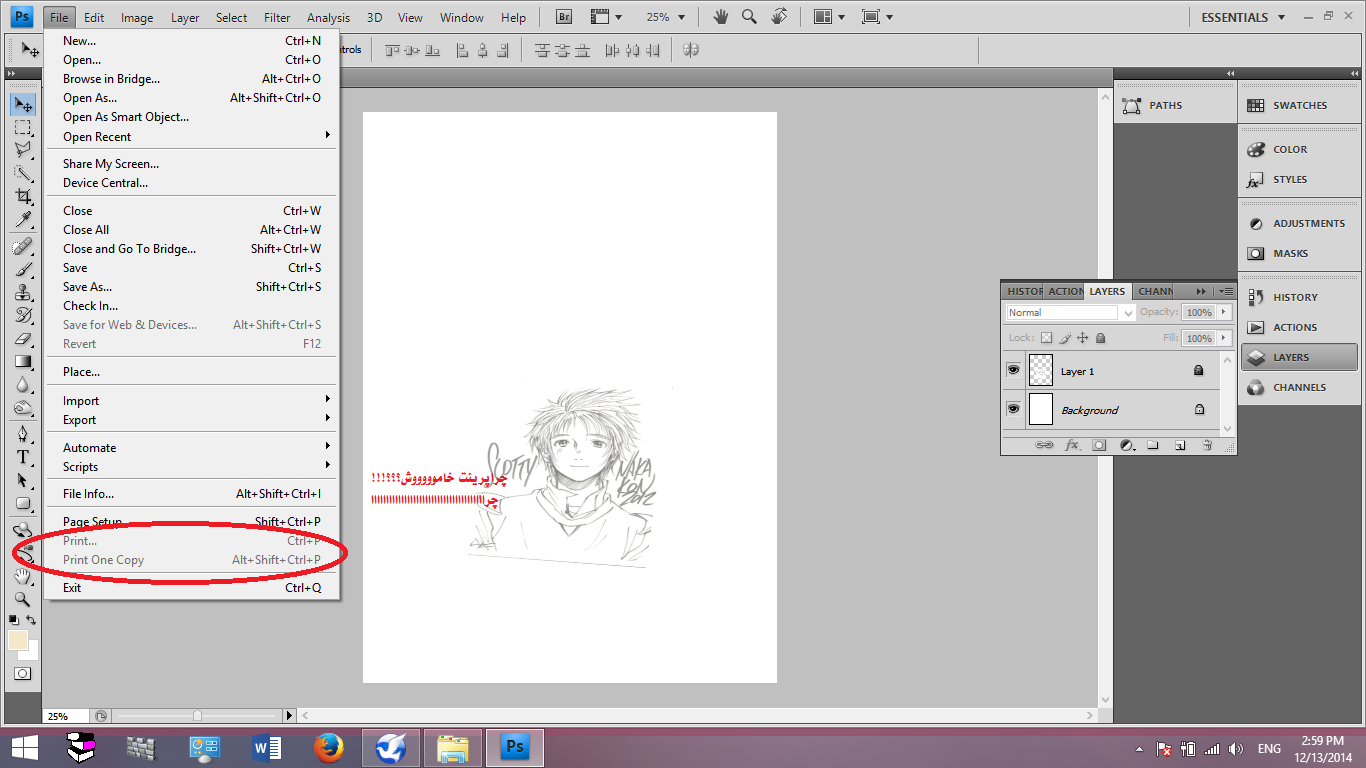
Task: Open the Edit menu
Action: click(x=94, y=17)
